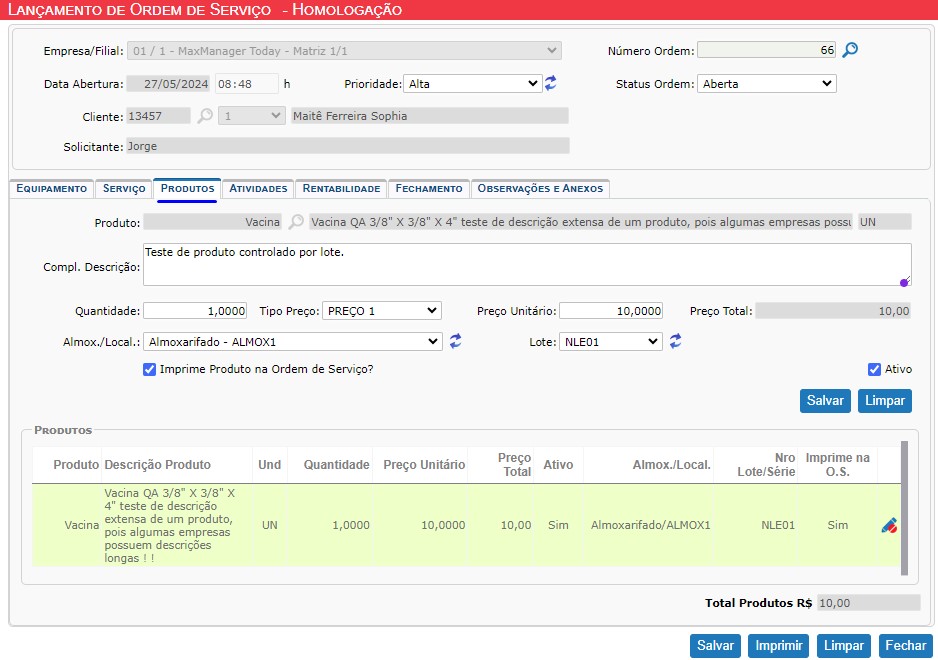Click the client name Maitê Ferreira Sophia
The height and width of the screenshot is (660, 938).
[430, 116]
